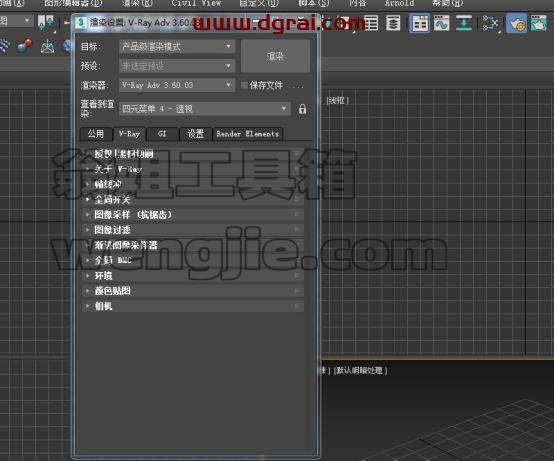The image size is (554, 461).
Task: Toggle the Ribbon toolbar icon
Action: [x=420, y=23]
